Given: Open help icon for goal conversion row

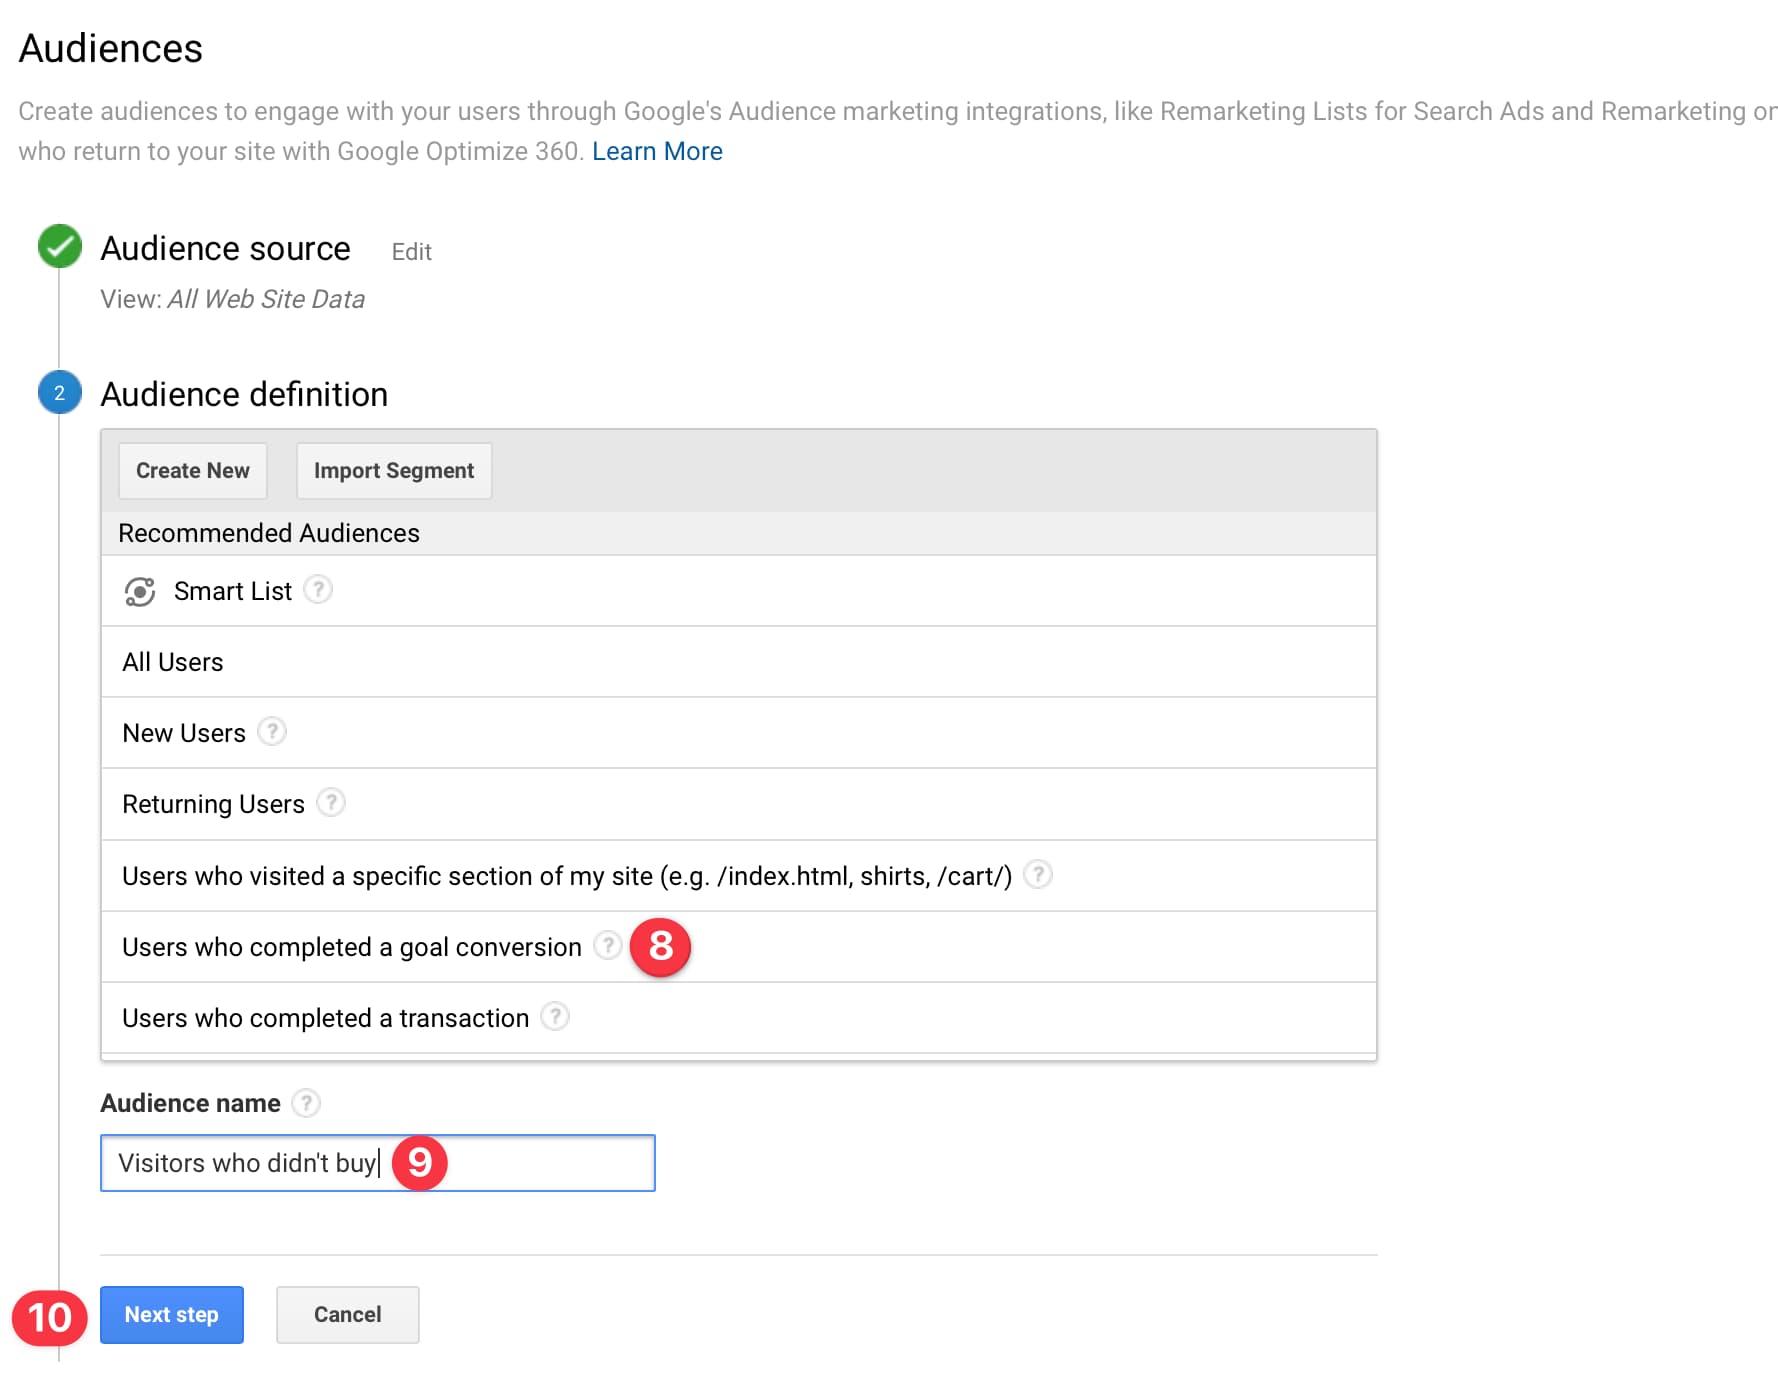Looking at the screenshot, I should click(x=607, y=946).
